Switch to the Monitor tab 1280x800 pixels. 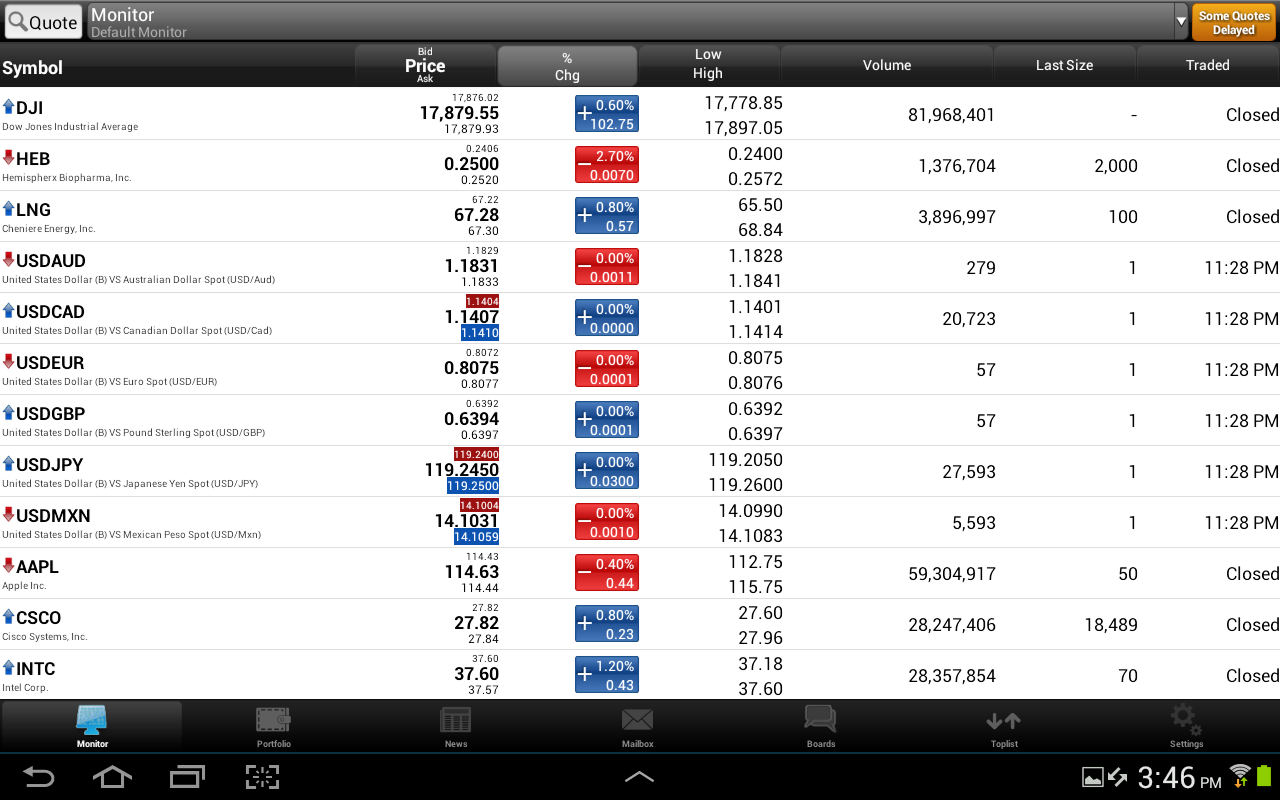click(92, 727)
